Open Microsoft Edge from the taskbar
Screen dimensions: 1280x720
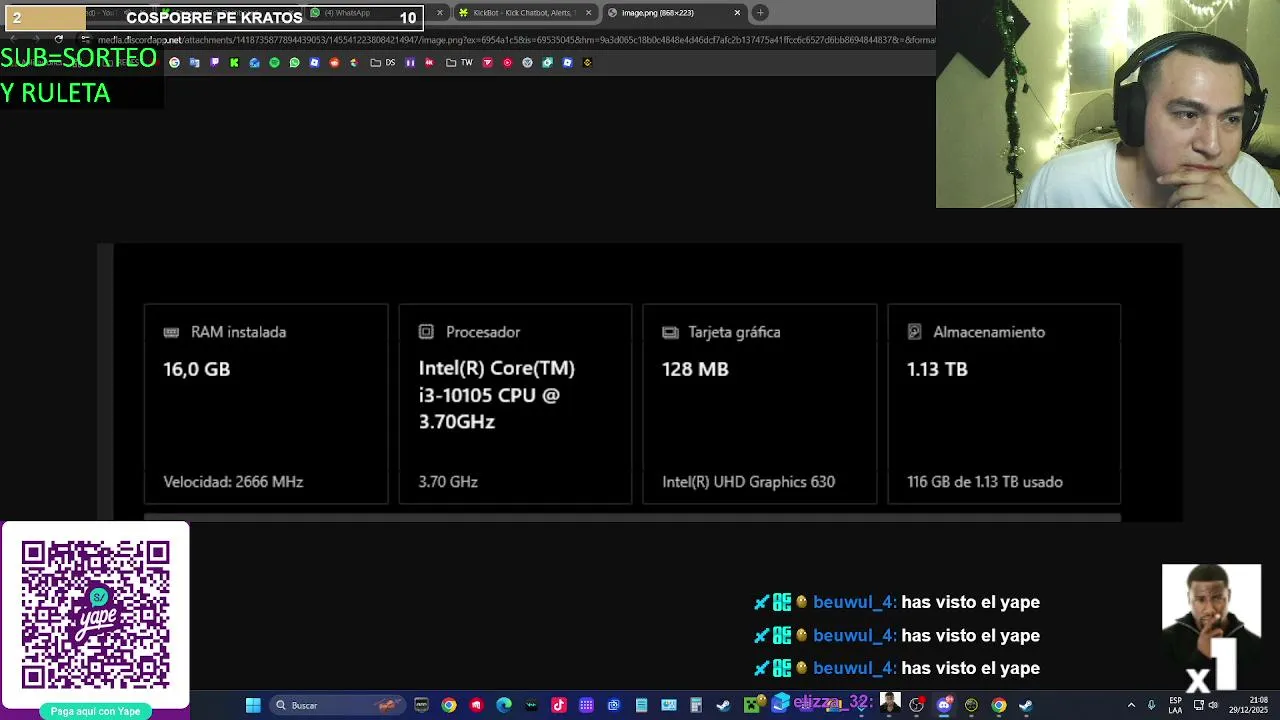point(503,705)
